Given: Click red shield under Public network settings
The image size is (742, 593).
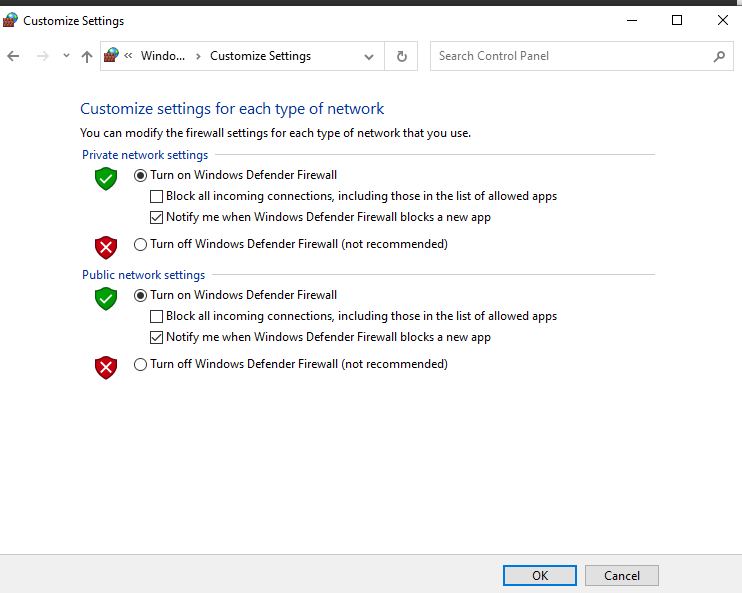Looking at the screenshot, I should [x=106, y=368].
